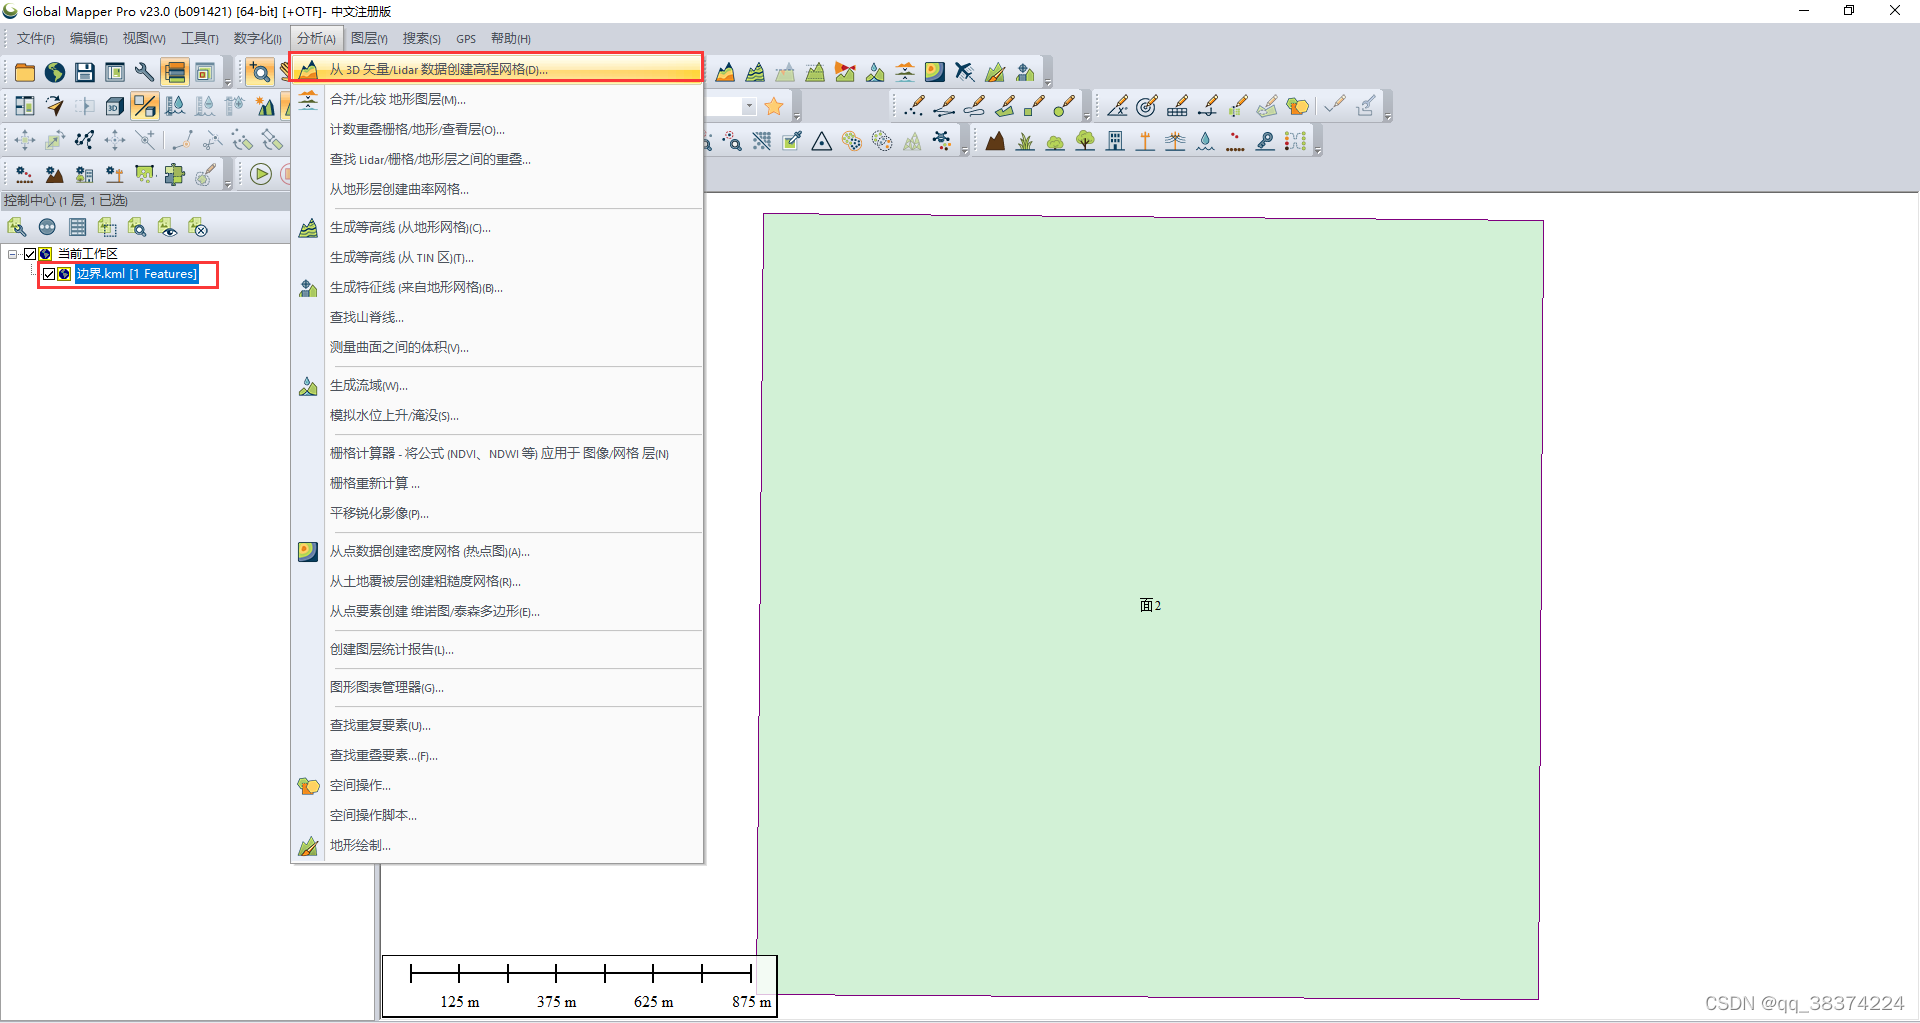
Task: Click the green puzzle piece icon
Action: 175,175
